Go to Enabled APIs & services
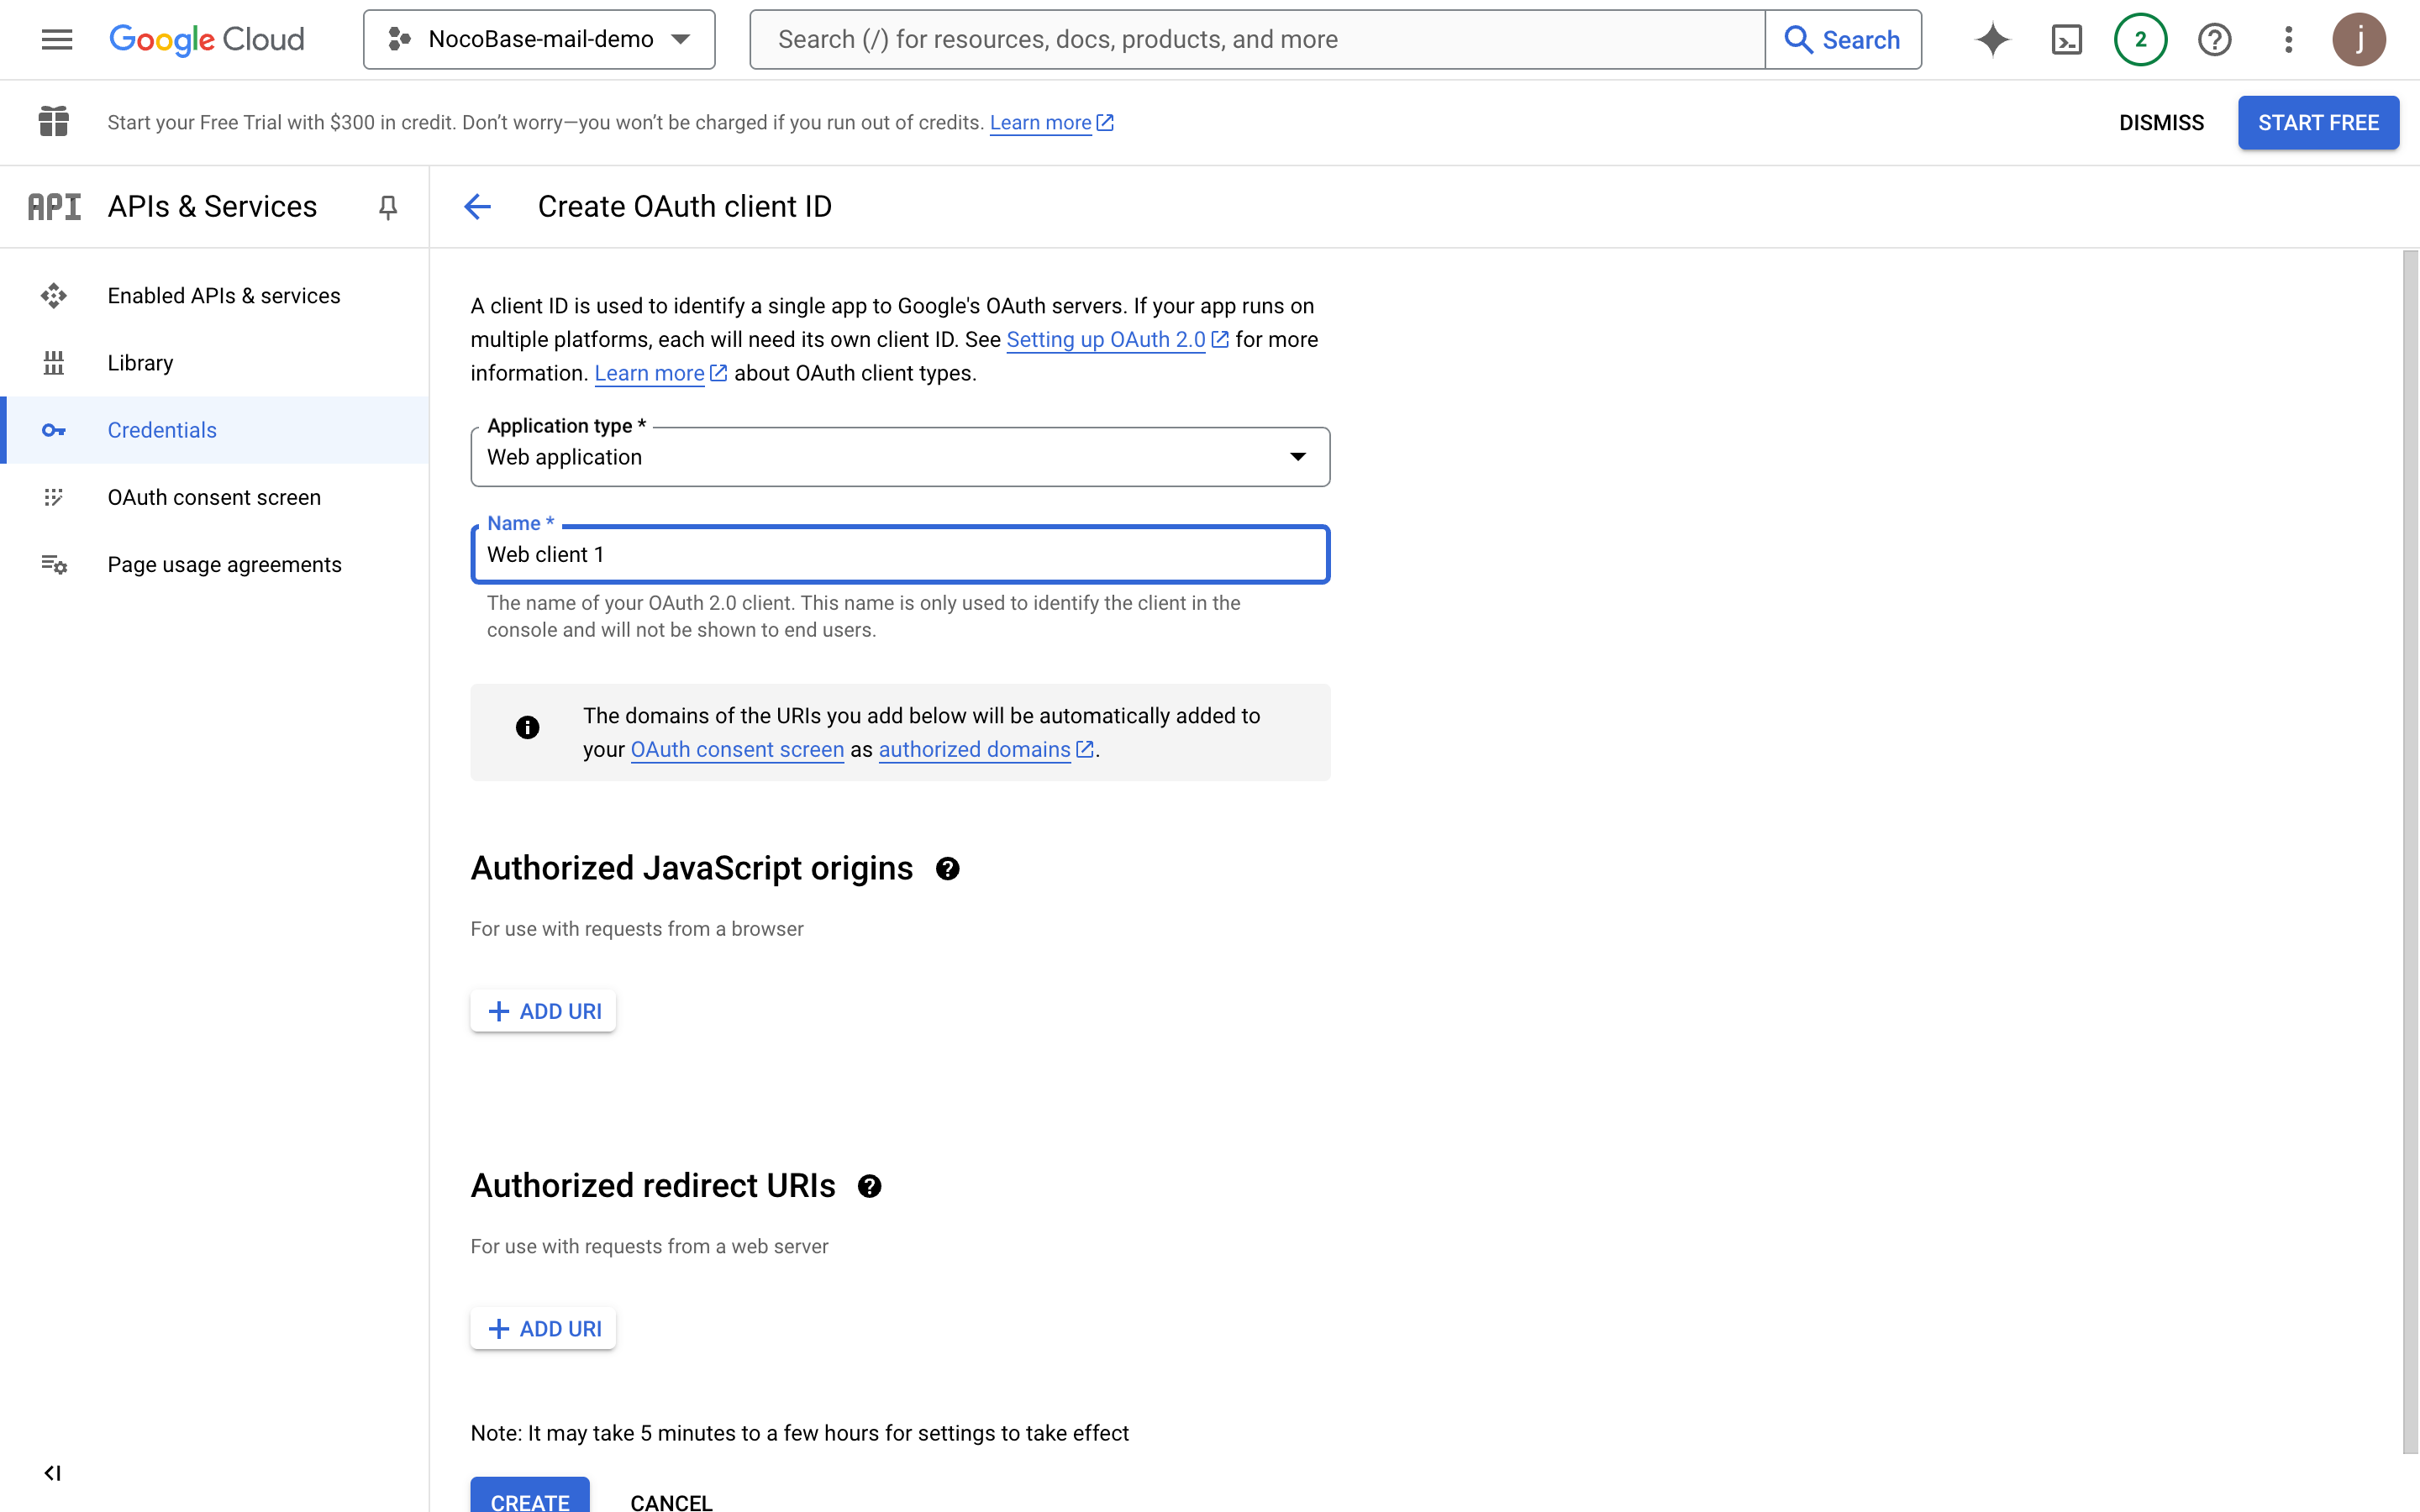The height and width of the screenshot is (1512, 2420). [x=224, y=296]
